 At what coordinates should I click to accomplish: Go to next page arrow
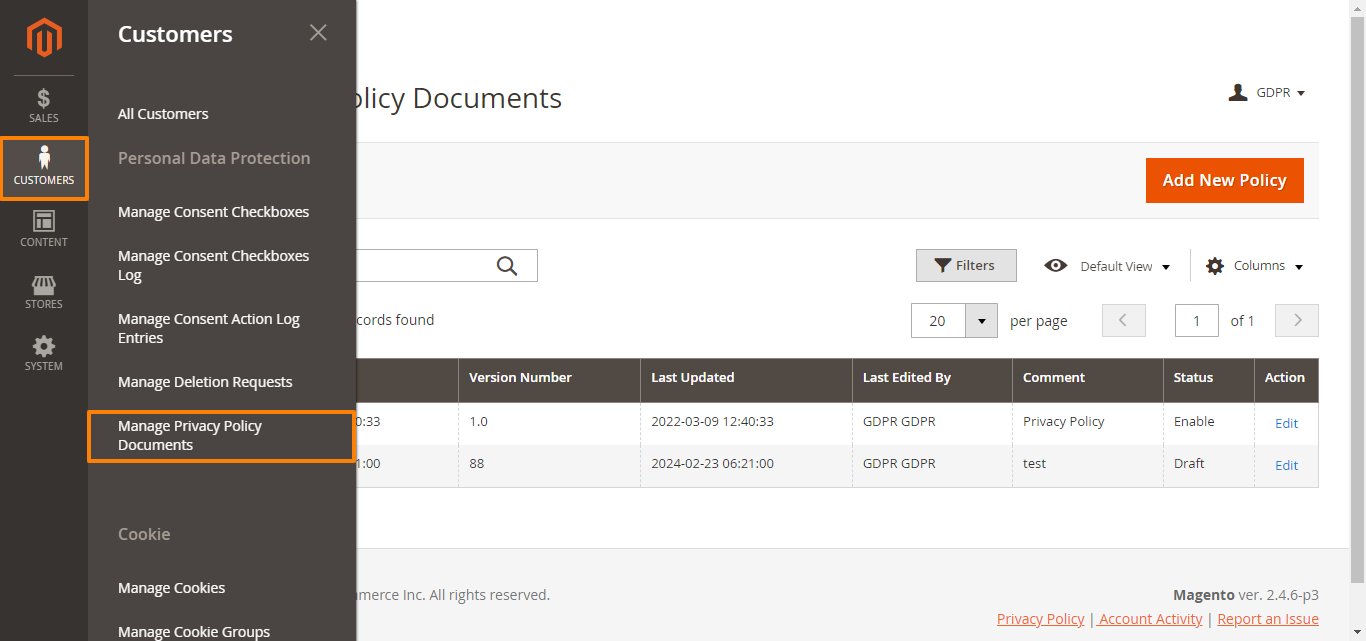click(x=1298, y=320)
